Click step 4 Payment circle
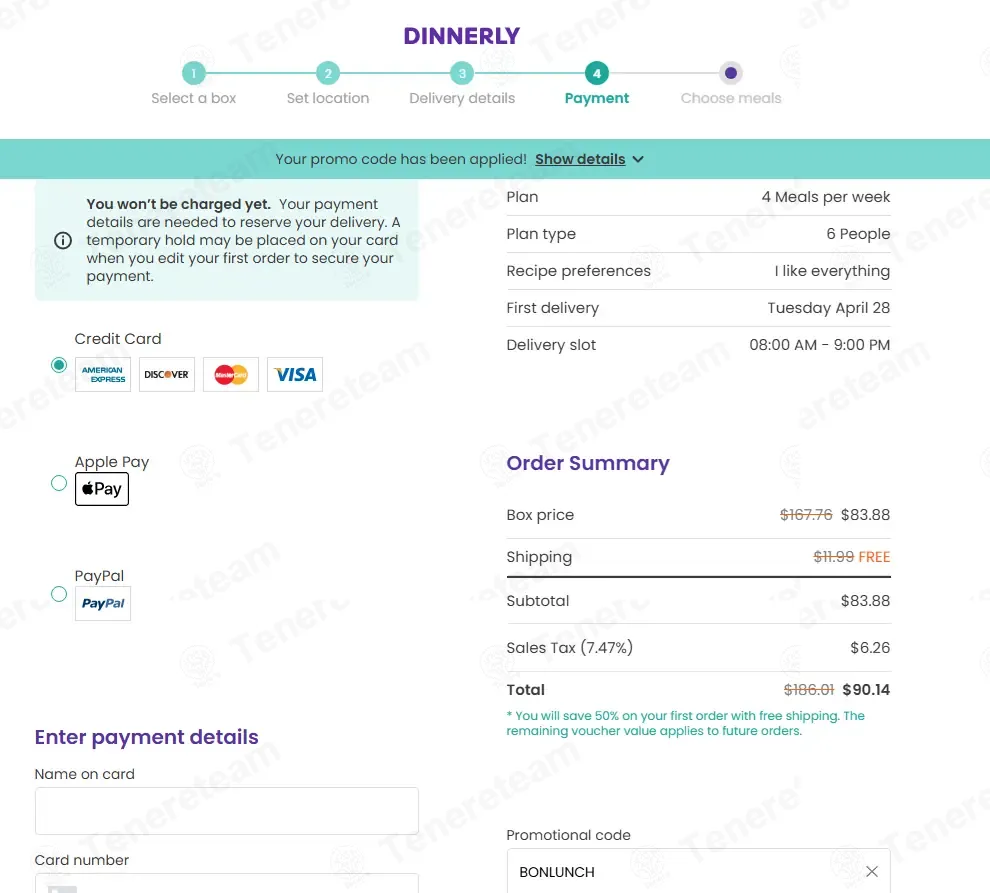The height and width of the screenshot is (893, 990). point(597,73)
